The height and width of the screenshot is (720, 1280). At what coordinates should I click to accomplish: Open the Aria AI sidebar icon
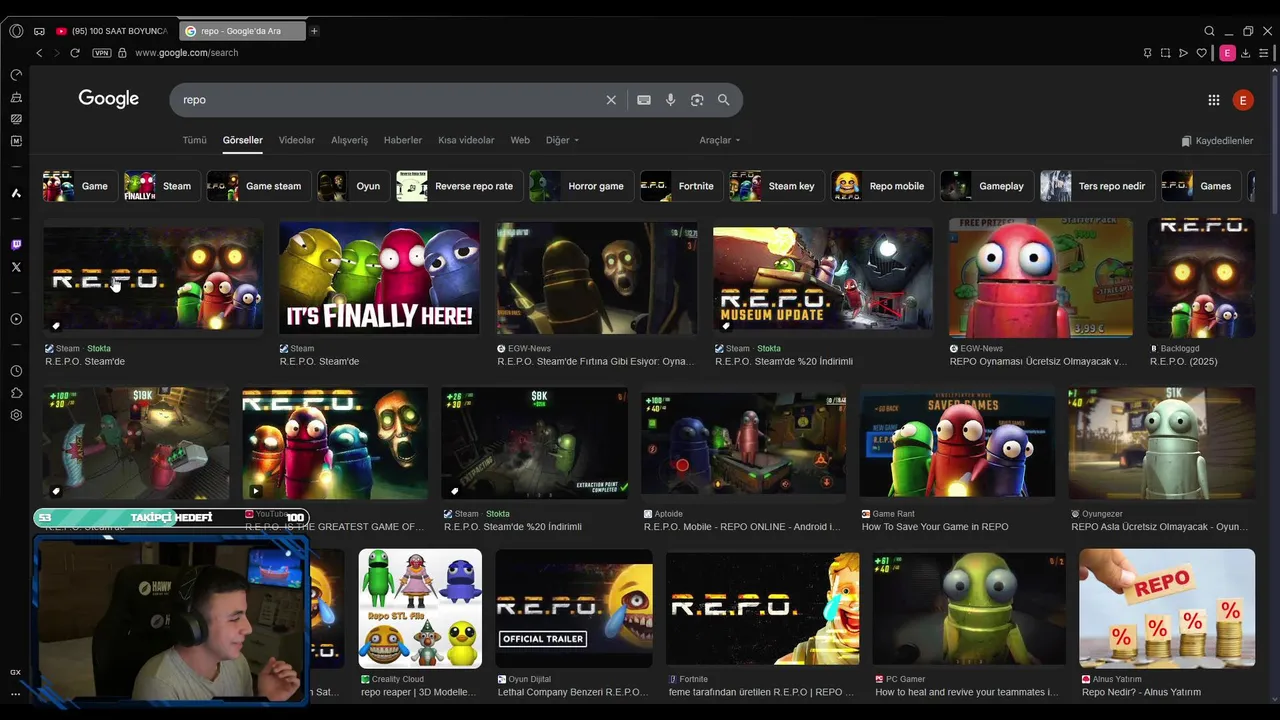[x=16, y=193]
